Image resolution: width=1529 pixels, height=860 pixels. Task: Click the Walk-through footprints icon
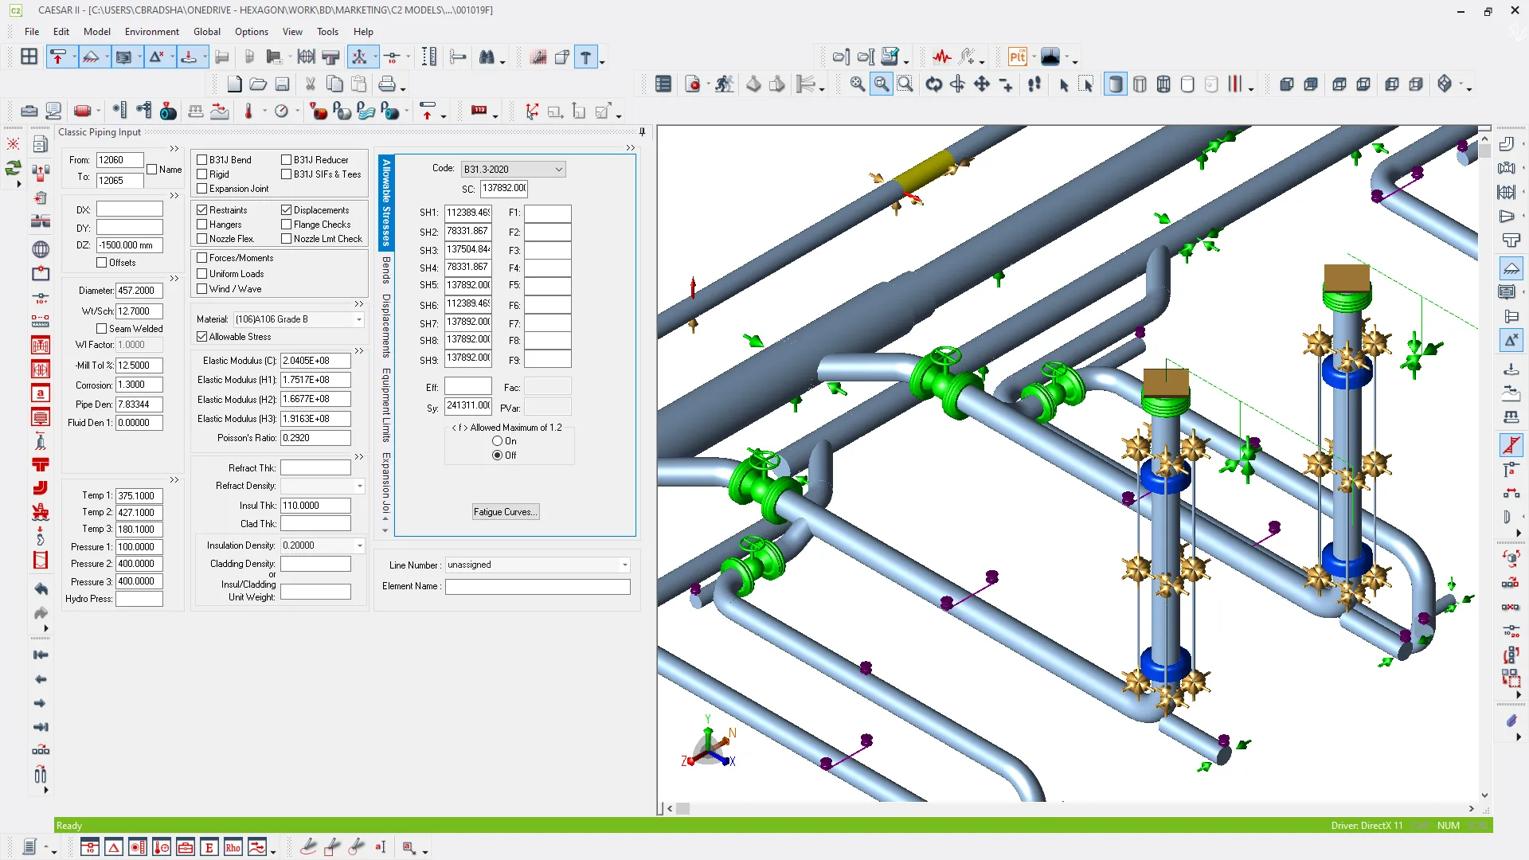click(x=1034, y=85)
